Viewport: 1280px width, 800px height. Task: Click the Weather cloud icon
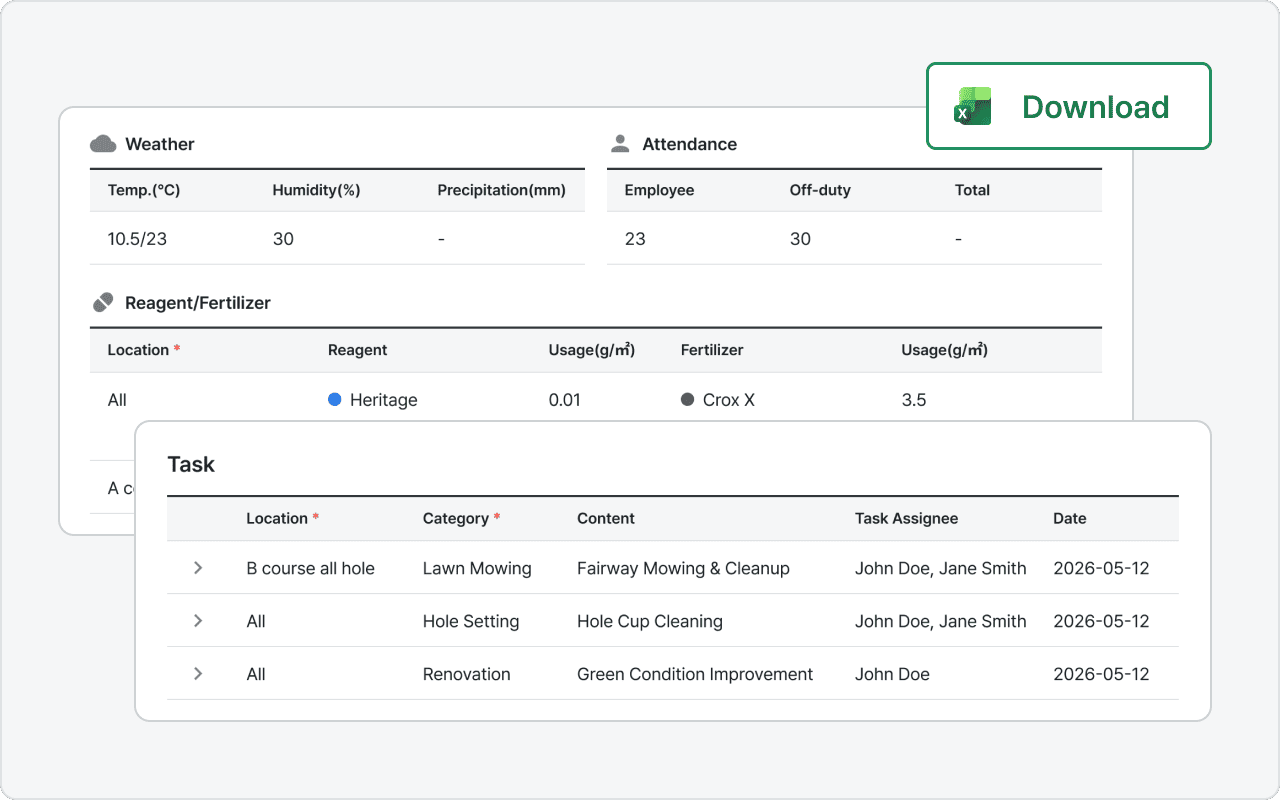[103, 144]
